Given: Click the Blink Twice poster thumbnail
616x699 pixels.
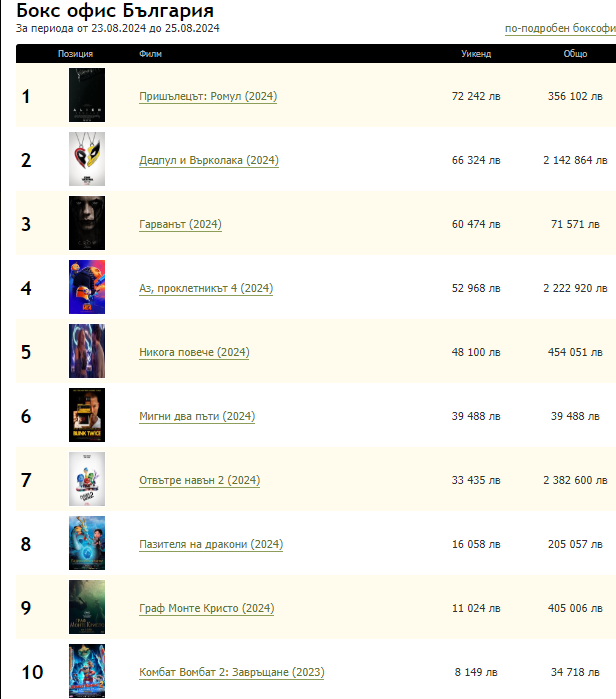Looking at the screenshot, I should click(87, 416).
